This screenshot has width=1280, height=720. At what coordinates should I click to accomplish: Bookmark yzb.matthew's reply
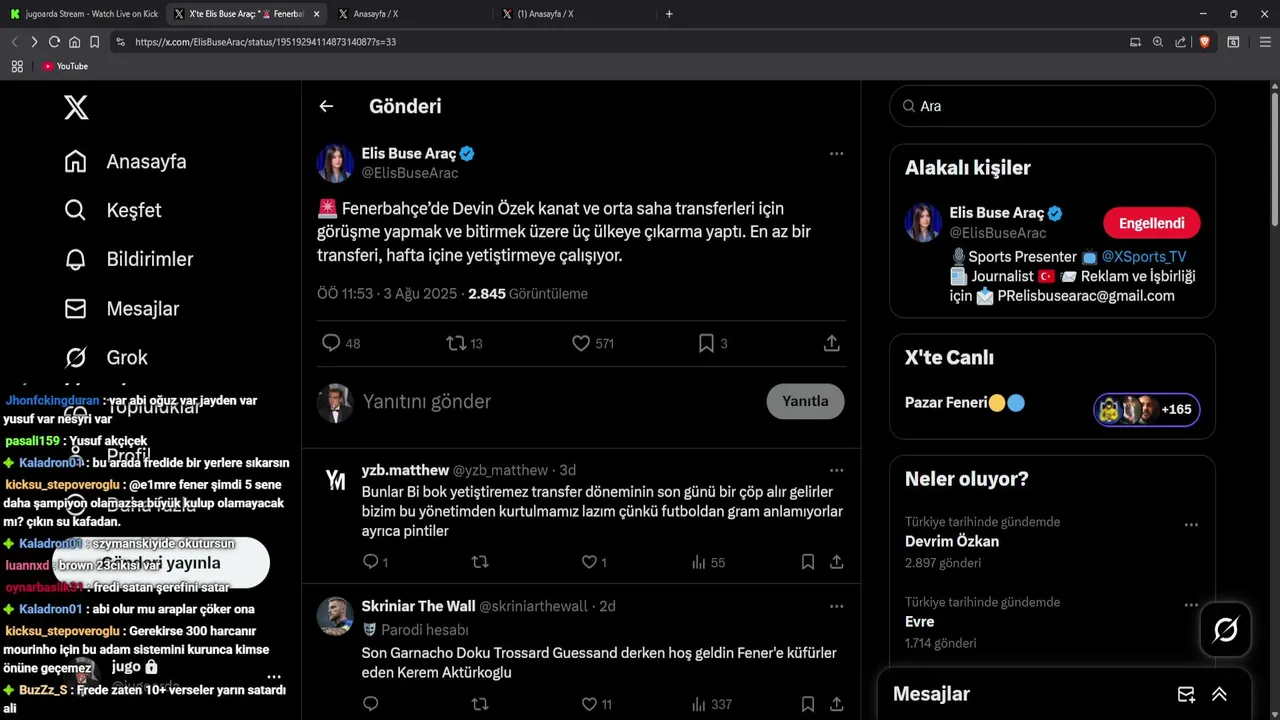807,562
